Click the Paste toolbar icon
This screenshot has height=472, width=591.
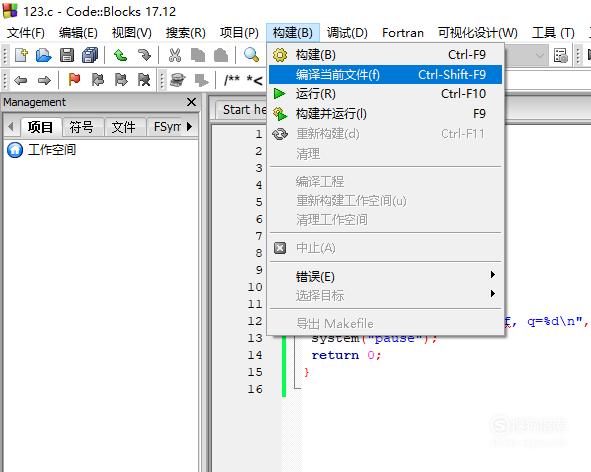point(221,55)
